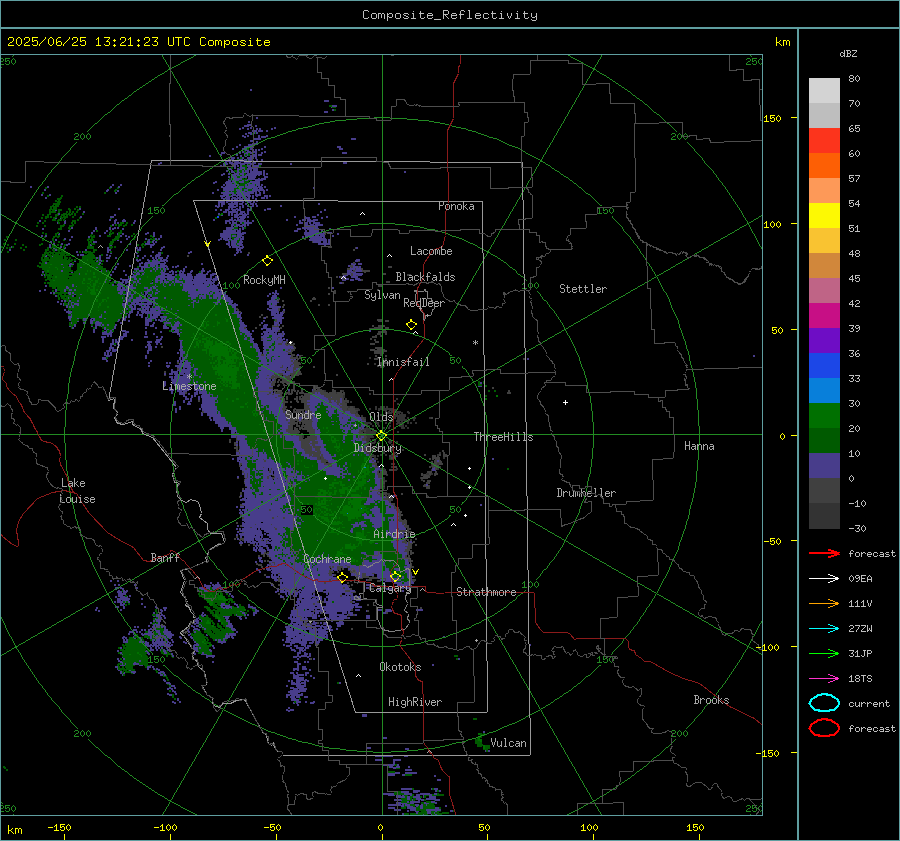Click the 39 dBZ purple color swatch
The width and height of the screenshot is (900, 841).
coord(824,340)
